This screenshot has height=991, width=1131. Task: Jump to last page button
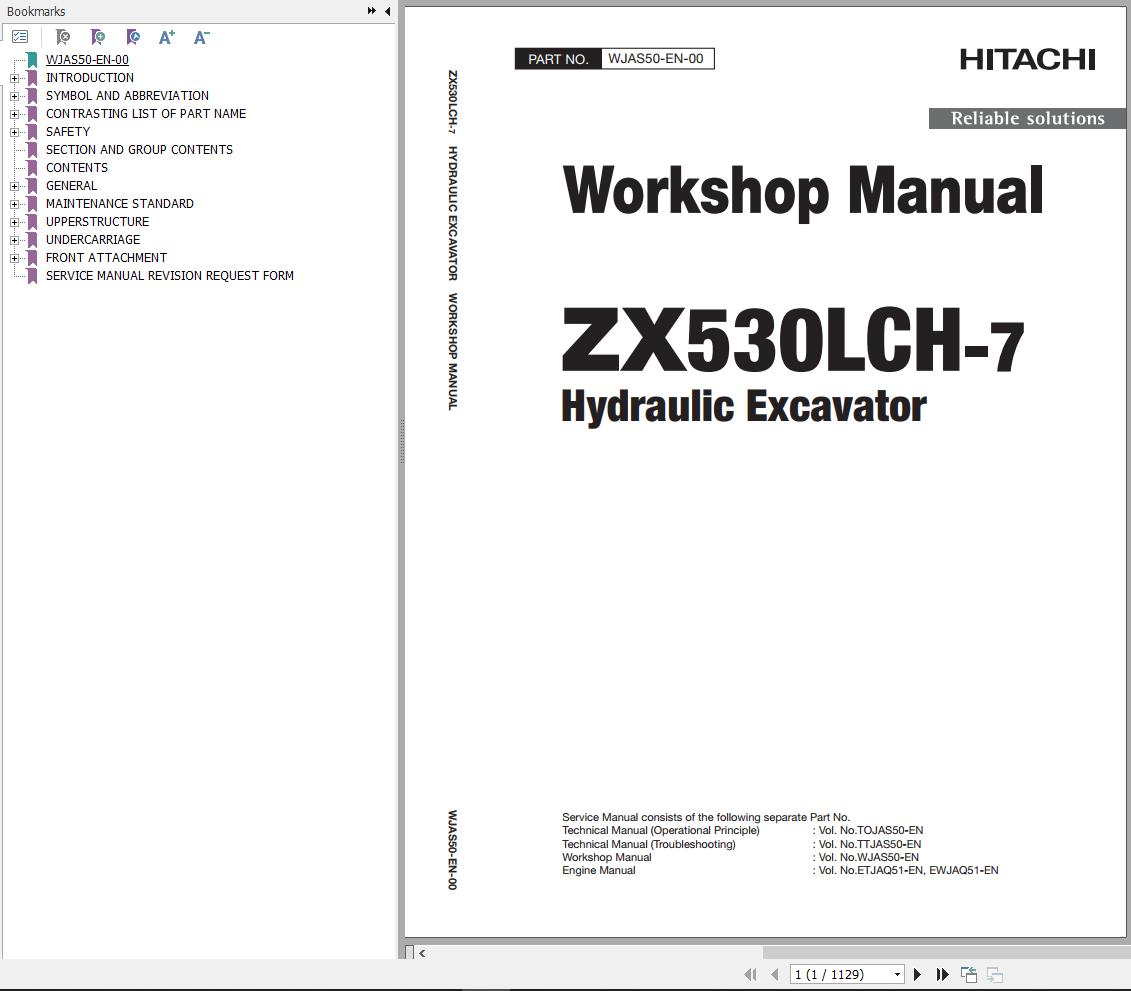(942, 974)
